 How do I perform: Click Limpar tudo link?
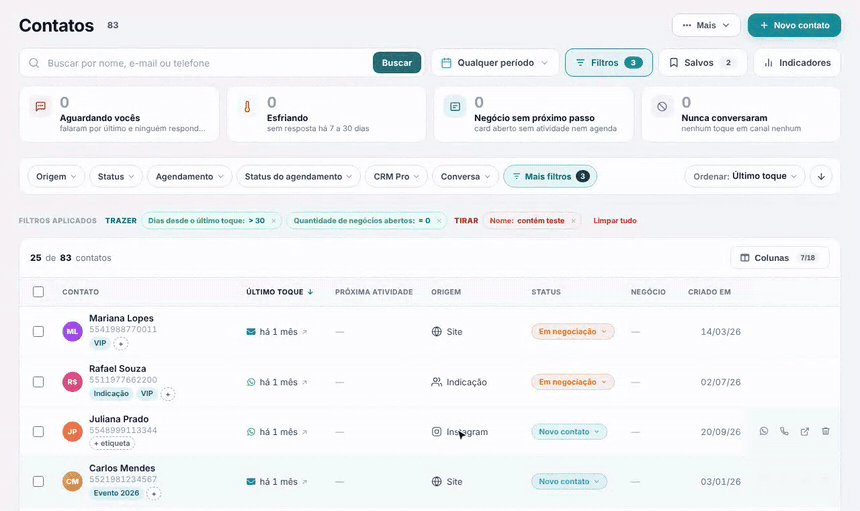pyautogui.click(x=615, y=221)
